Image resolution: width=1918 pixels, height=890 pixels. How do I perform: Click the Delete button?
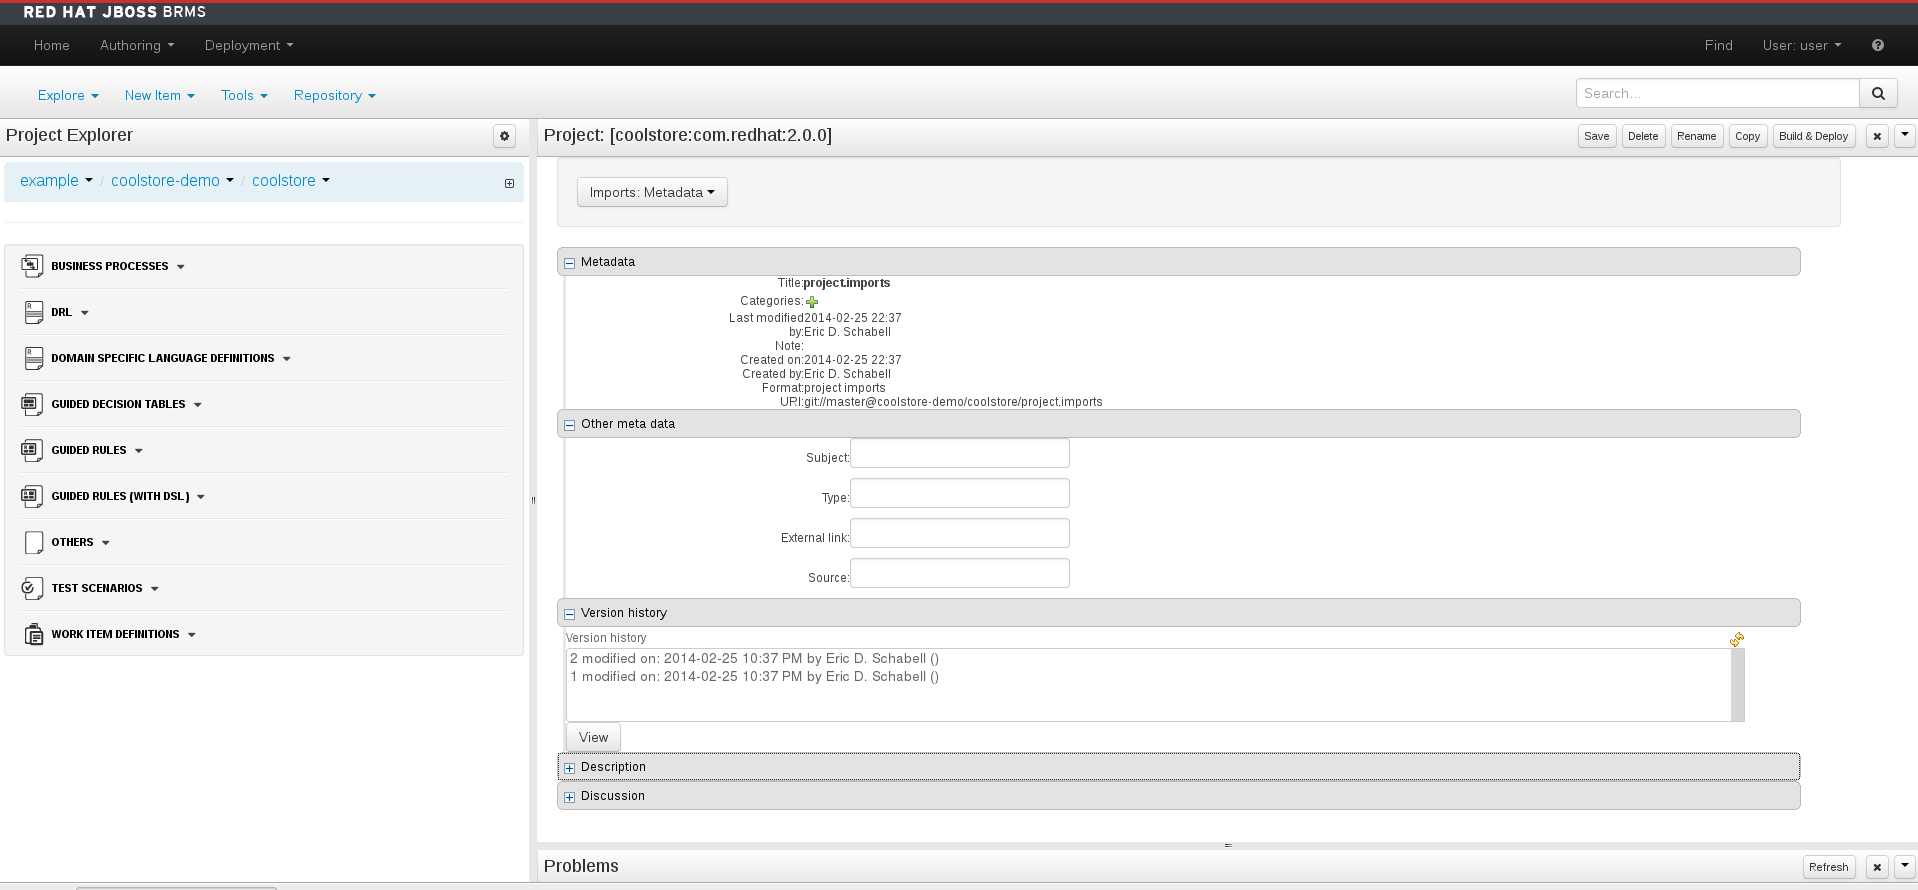(1643, 136)
